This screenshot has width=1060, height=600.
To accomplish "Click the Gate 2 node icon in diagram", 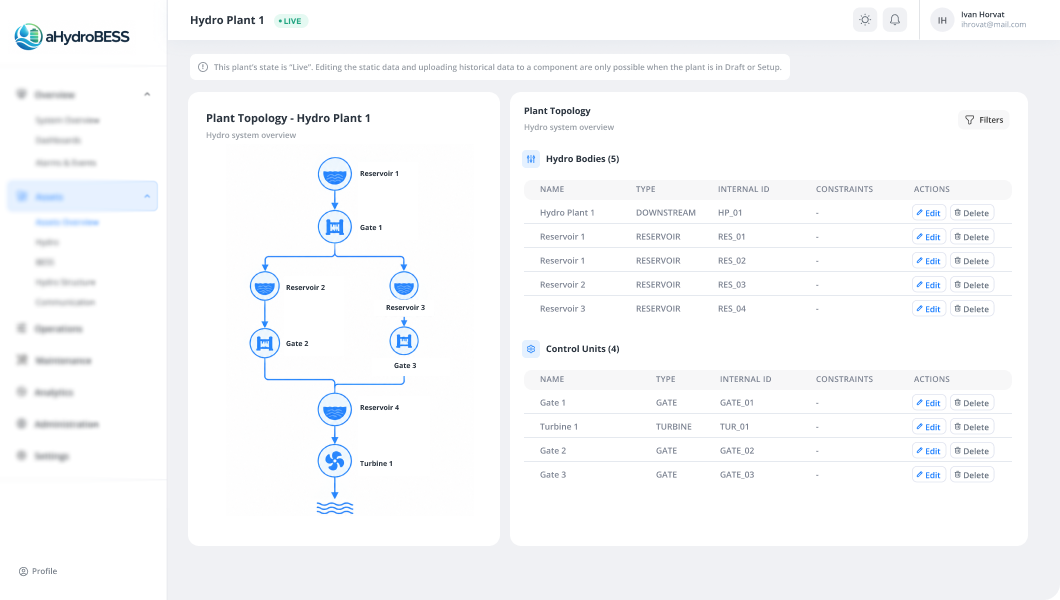I will 264,343.
